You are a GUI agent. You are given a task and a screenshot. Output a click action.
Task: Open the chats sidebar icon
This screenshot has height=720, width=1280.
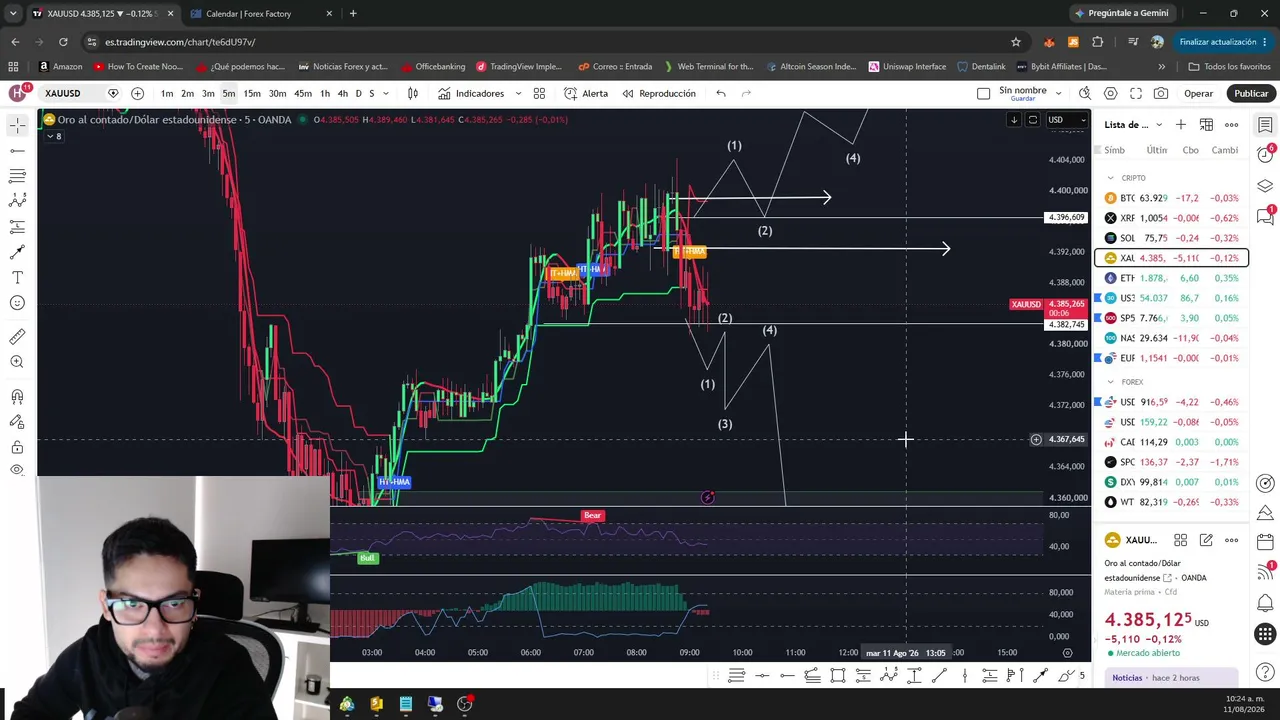point(1265,217)
